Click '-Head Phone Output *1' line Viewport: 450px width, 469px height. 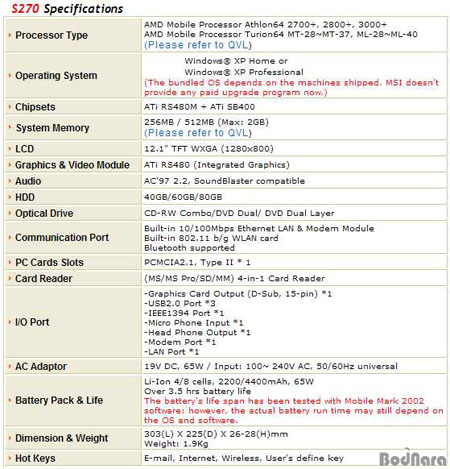point(197,332)
